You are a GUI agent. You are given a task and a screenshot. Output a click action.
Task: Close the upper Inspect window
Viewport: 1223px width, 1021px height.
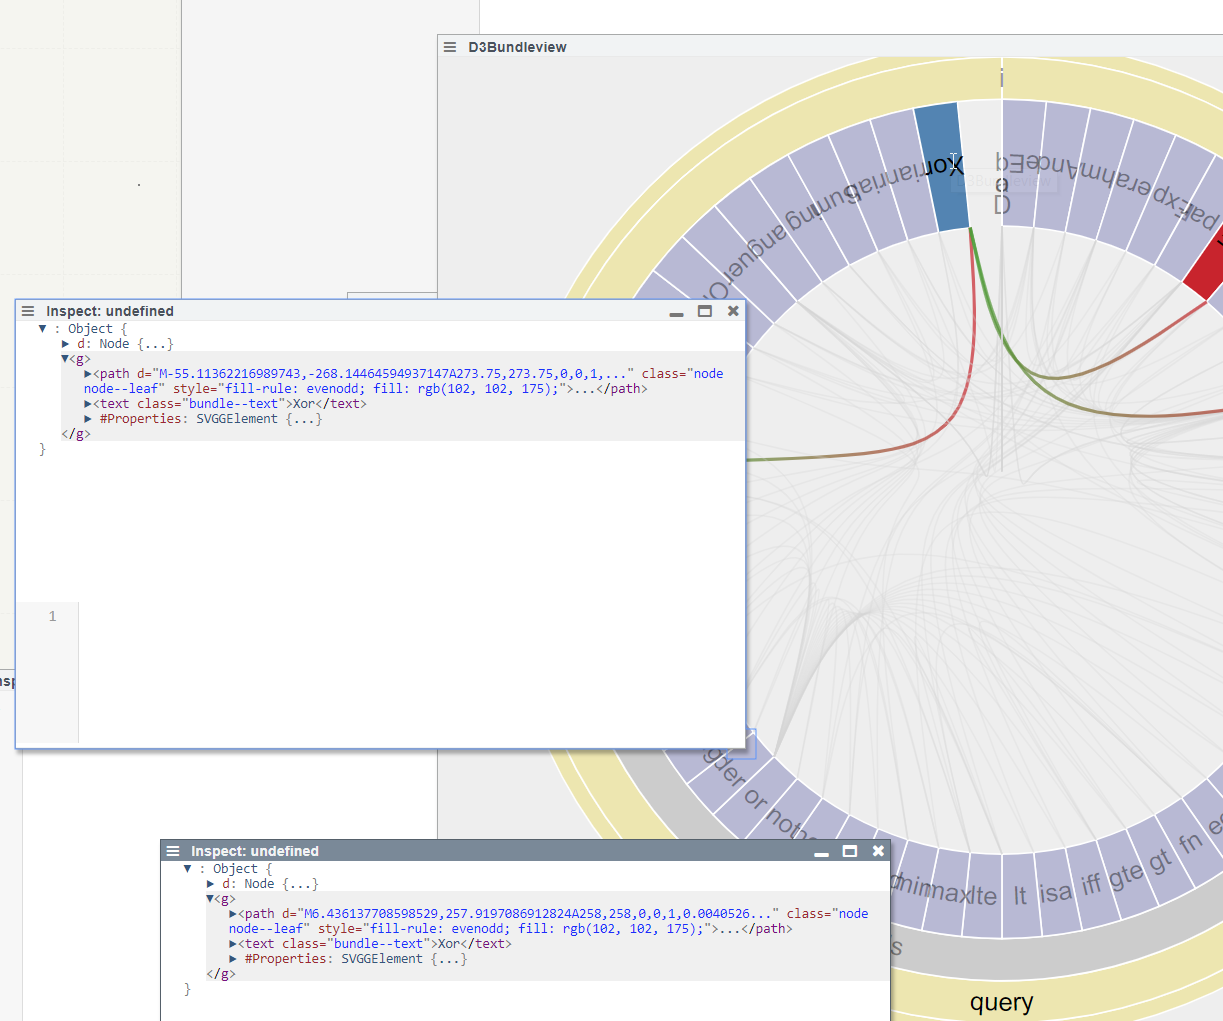click(x=733, y=311)
